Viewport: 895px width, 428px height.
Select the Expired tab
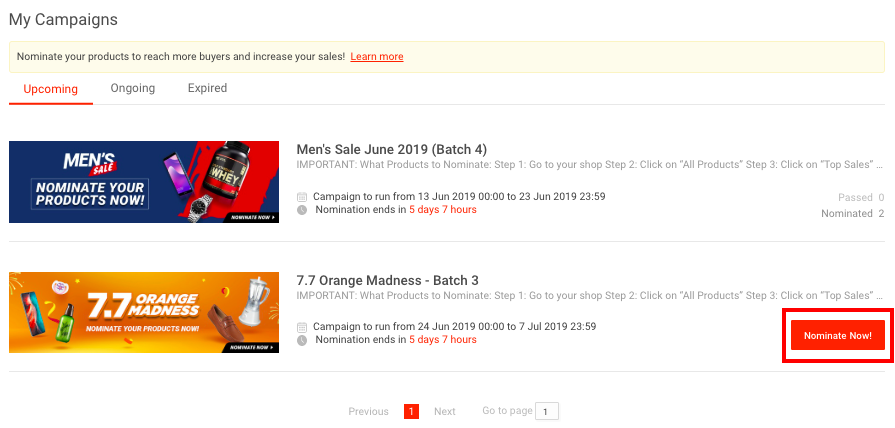click(x=207, y=88)
